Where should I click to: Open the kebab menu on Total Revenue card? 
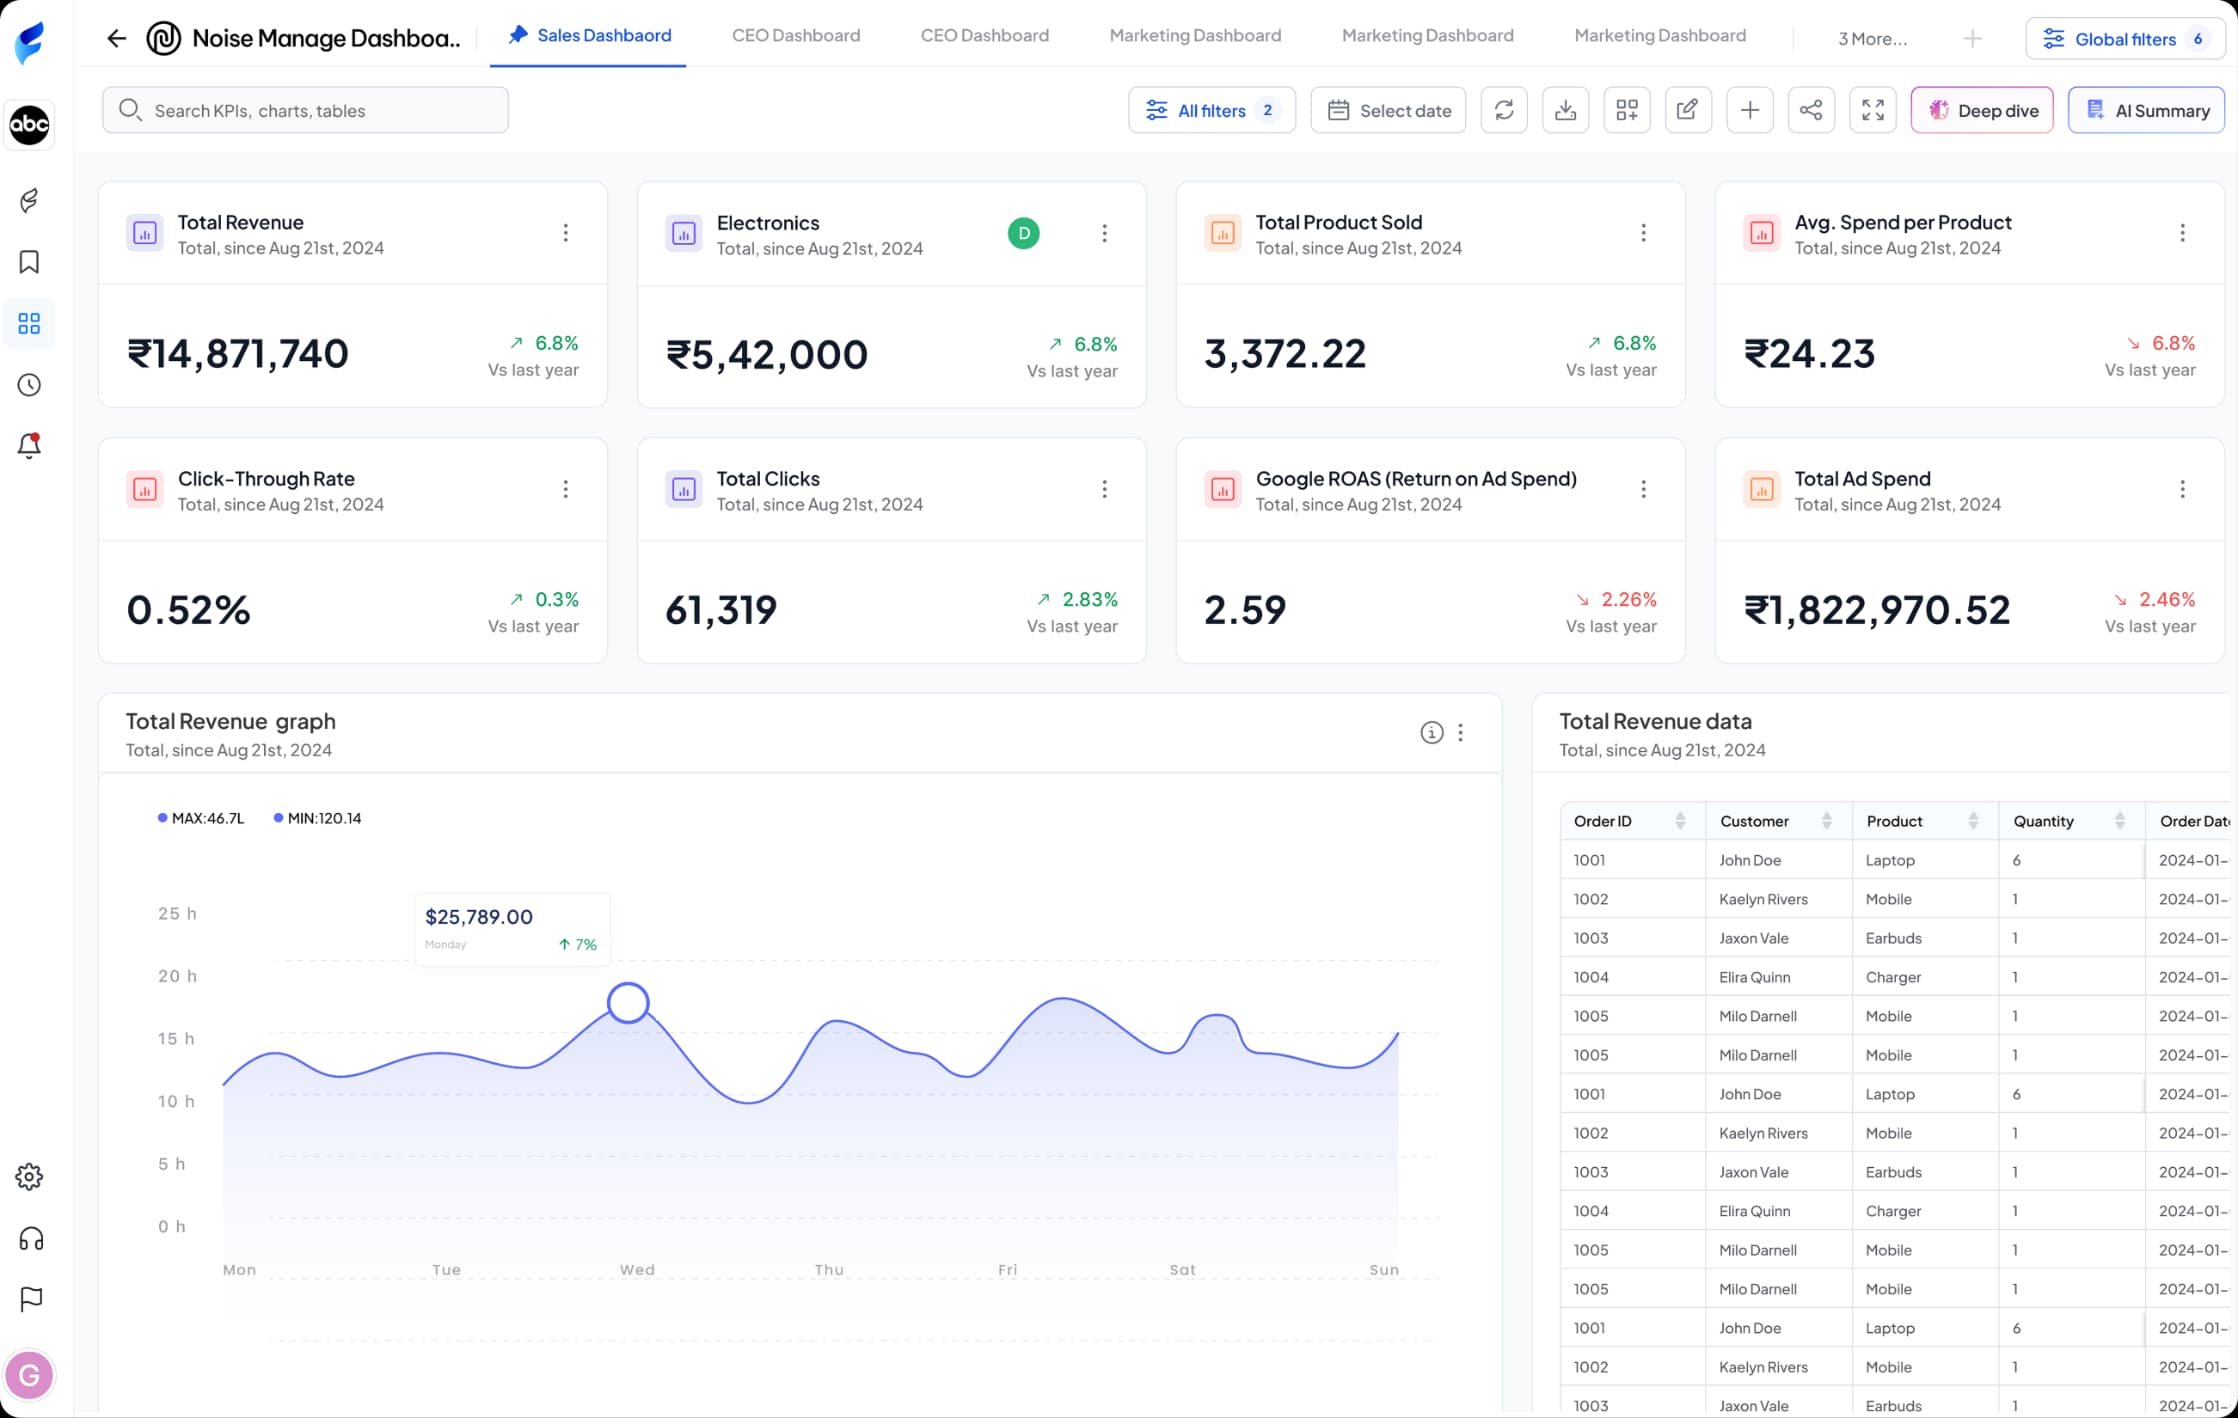coord(566,233)
